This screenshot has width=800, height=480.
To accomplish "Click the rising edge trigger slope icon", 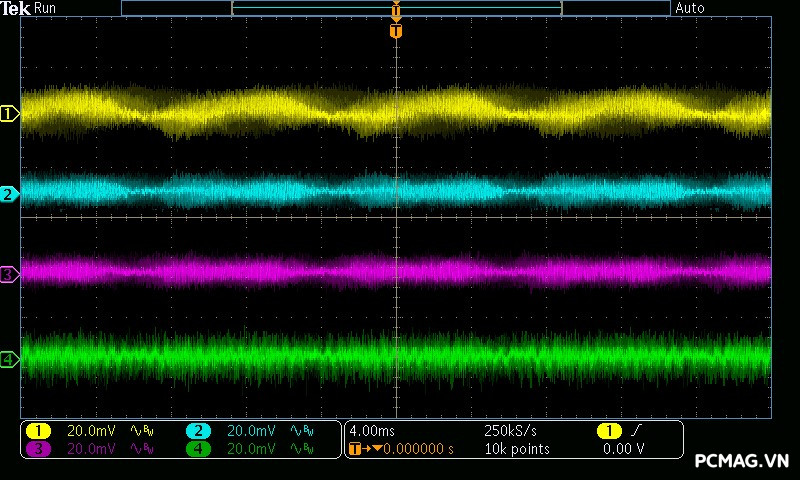I will [636, 431].
